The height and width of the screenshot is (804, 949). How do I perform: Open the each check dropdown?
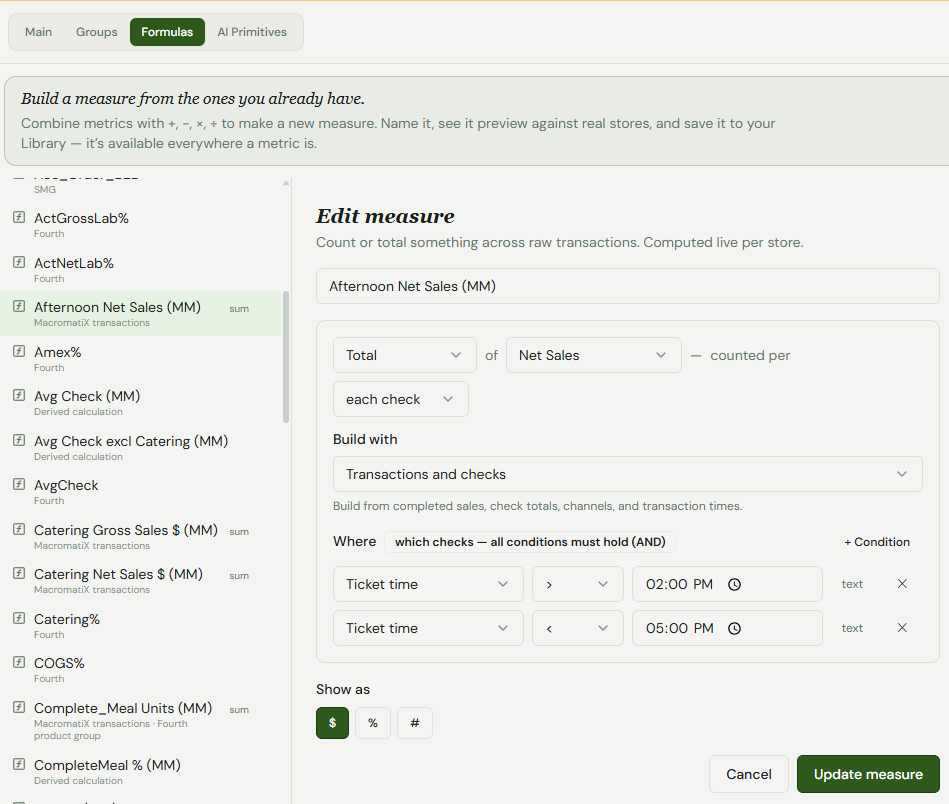pos(401,400)
